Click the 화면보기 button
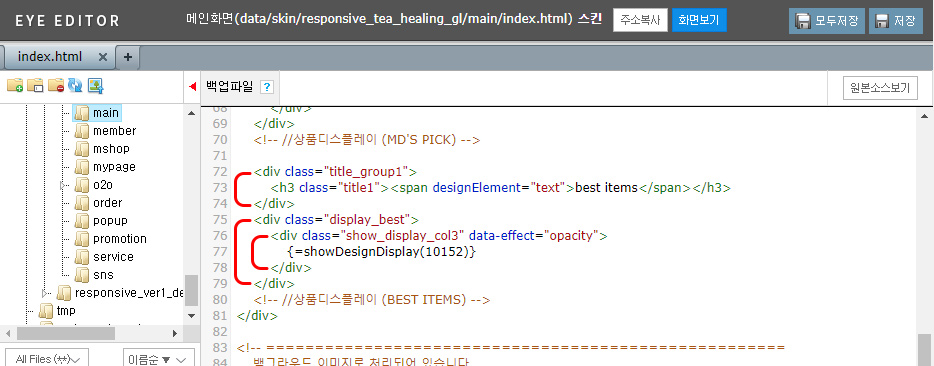 [x=699, y=20]
